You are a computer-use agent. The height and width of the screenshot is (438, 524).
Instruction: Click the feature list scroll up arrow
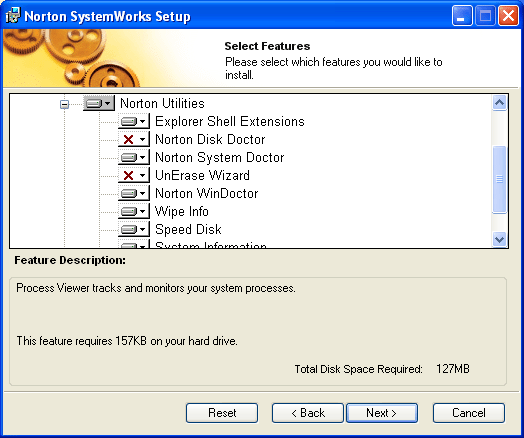coord(500,103)
